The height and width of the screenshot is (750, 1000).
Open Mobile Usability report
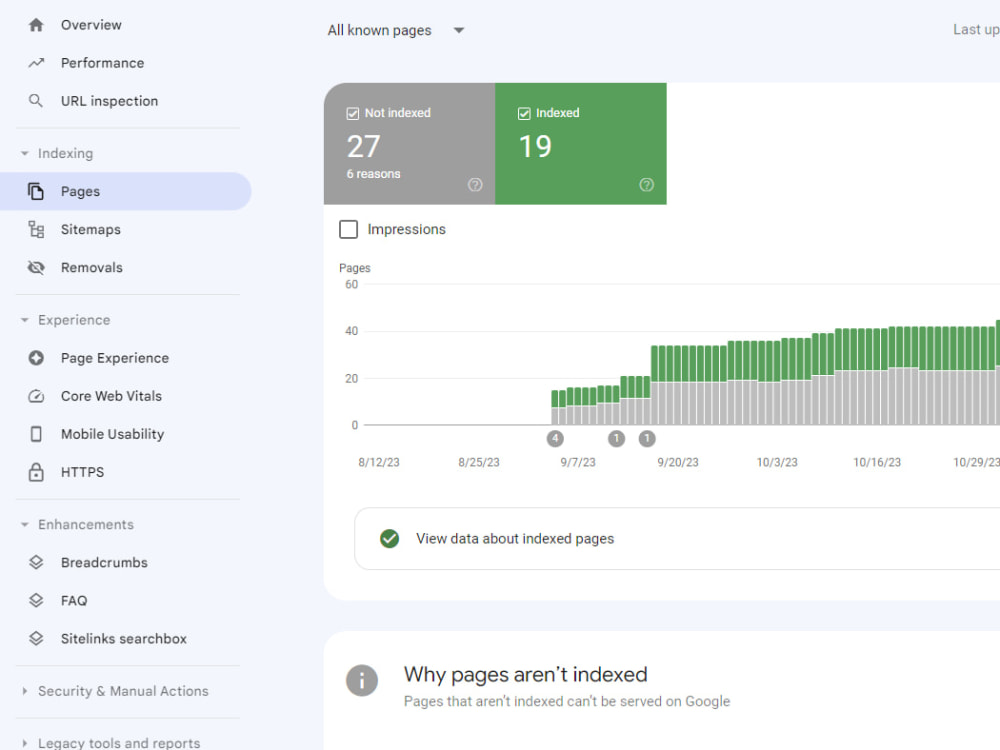(x=112, y=434)
